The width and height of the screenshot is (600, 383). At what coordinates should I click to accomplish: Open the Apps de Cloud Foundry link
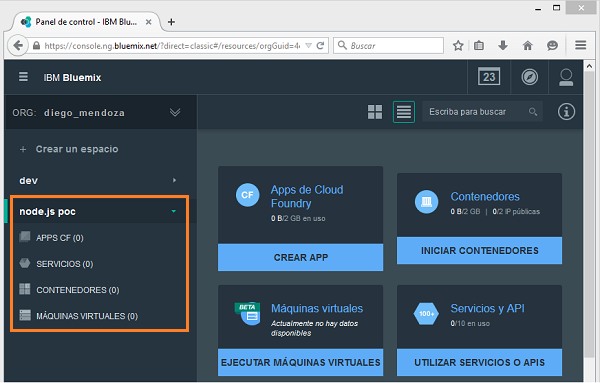[307, 196]
